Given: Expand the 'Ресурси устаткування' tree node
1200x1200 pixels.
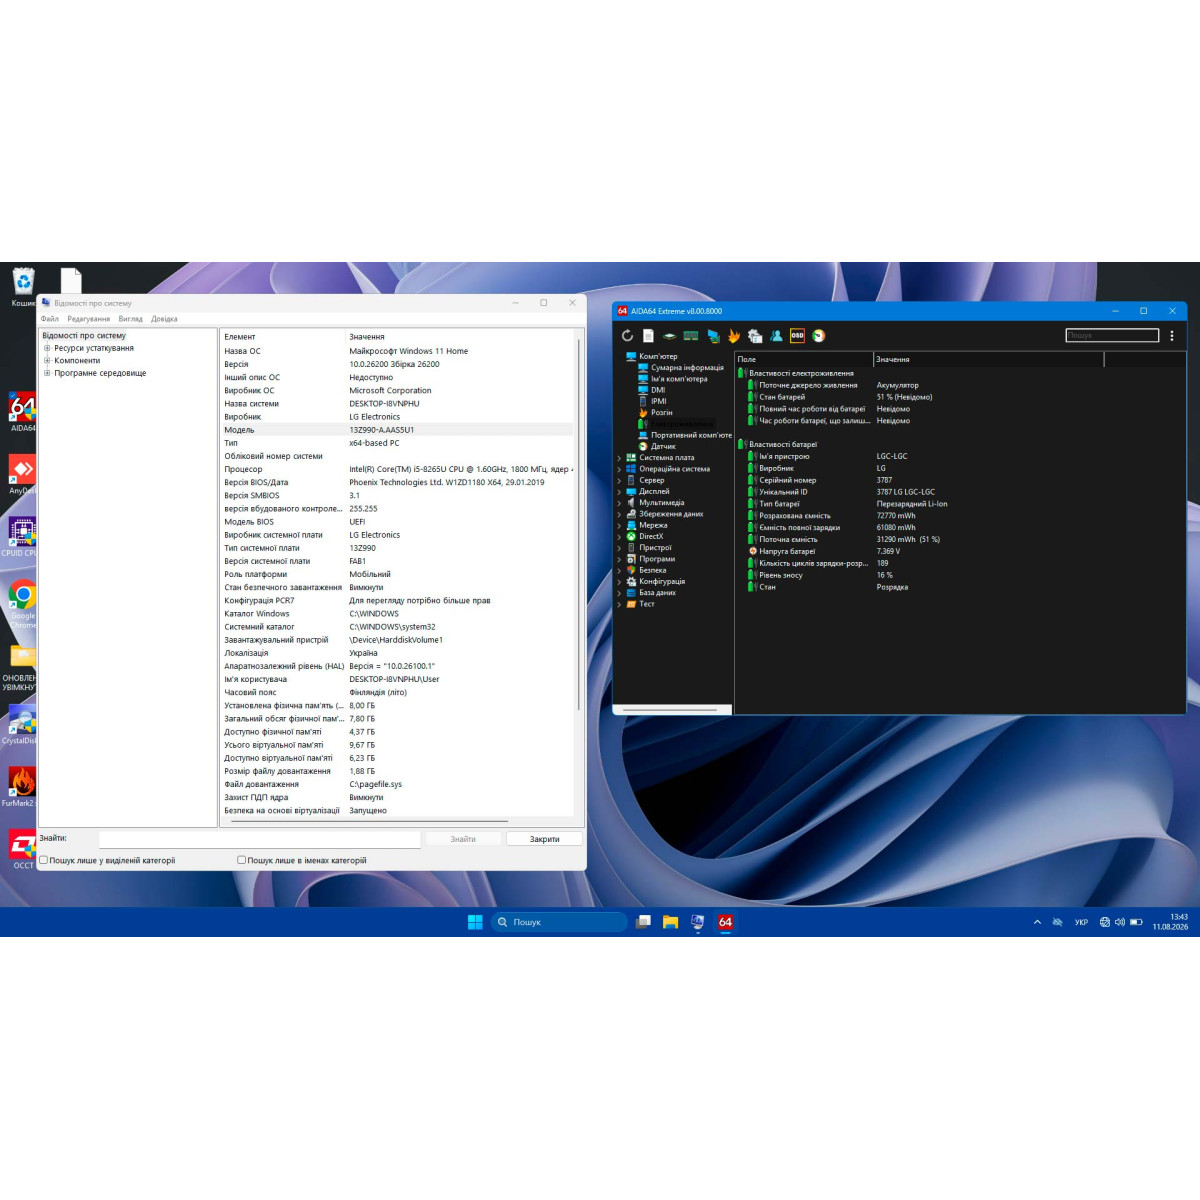Looking at the screenshot, I should (x=47, y=348).
